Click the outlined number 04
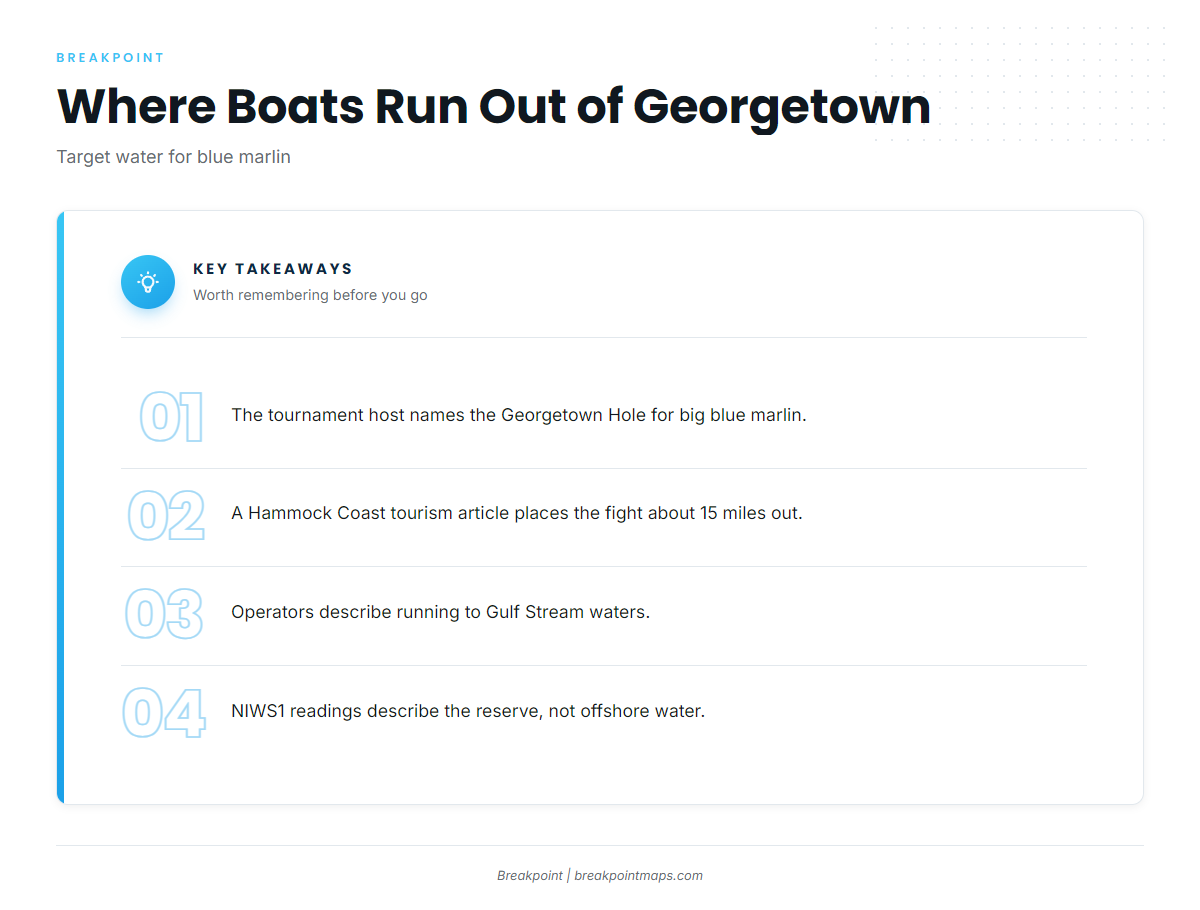Image resolution: width=1200 pixels, height=910 pixels. [164, 713]
